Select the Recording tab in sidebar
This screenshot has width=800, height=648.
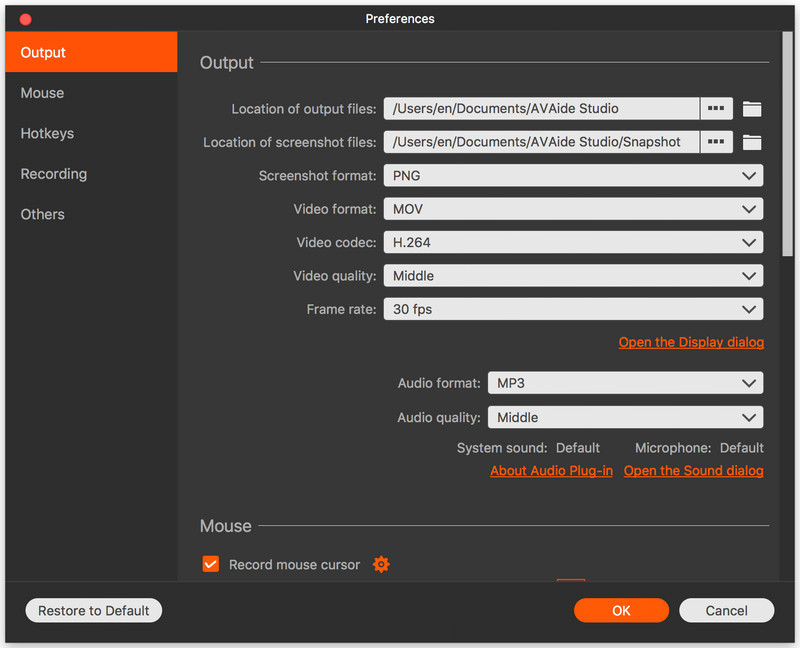tap(54, 174)
